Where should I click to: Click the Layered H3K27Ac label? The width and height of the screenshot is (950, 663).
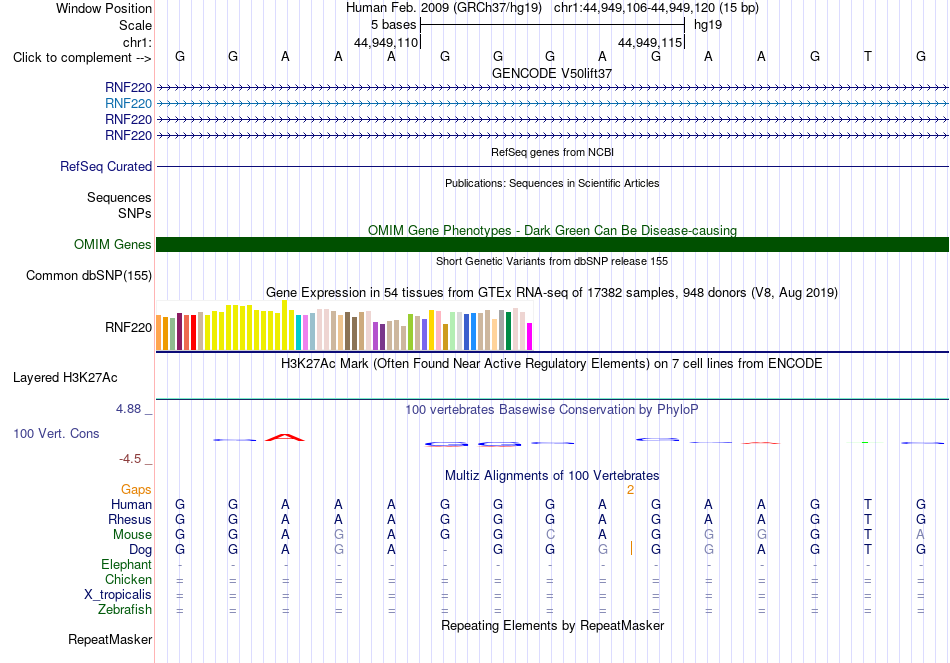coord(65,378)
